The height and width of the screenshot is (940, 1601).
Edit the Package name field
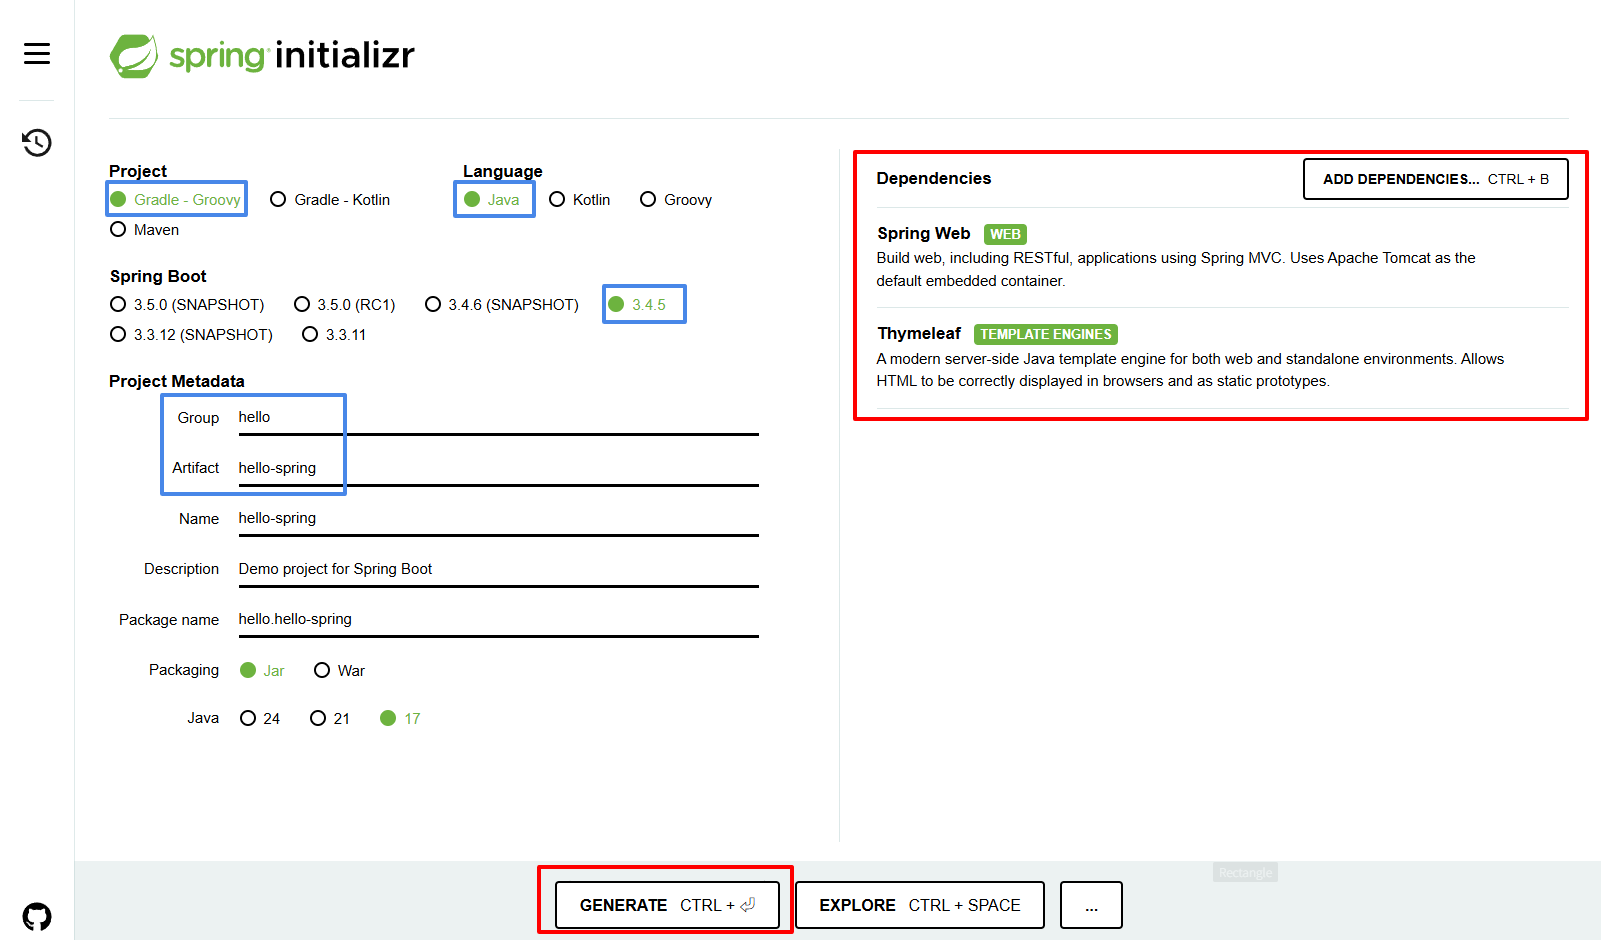498,619
